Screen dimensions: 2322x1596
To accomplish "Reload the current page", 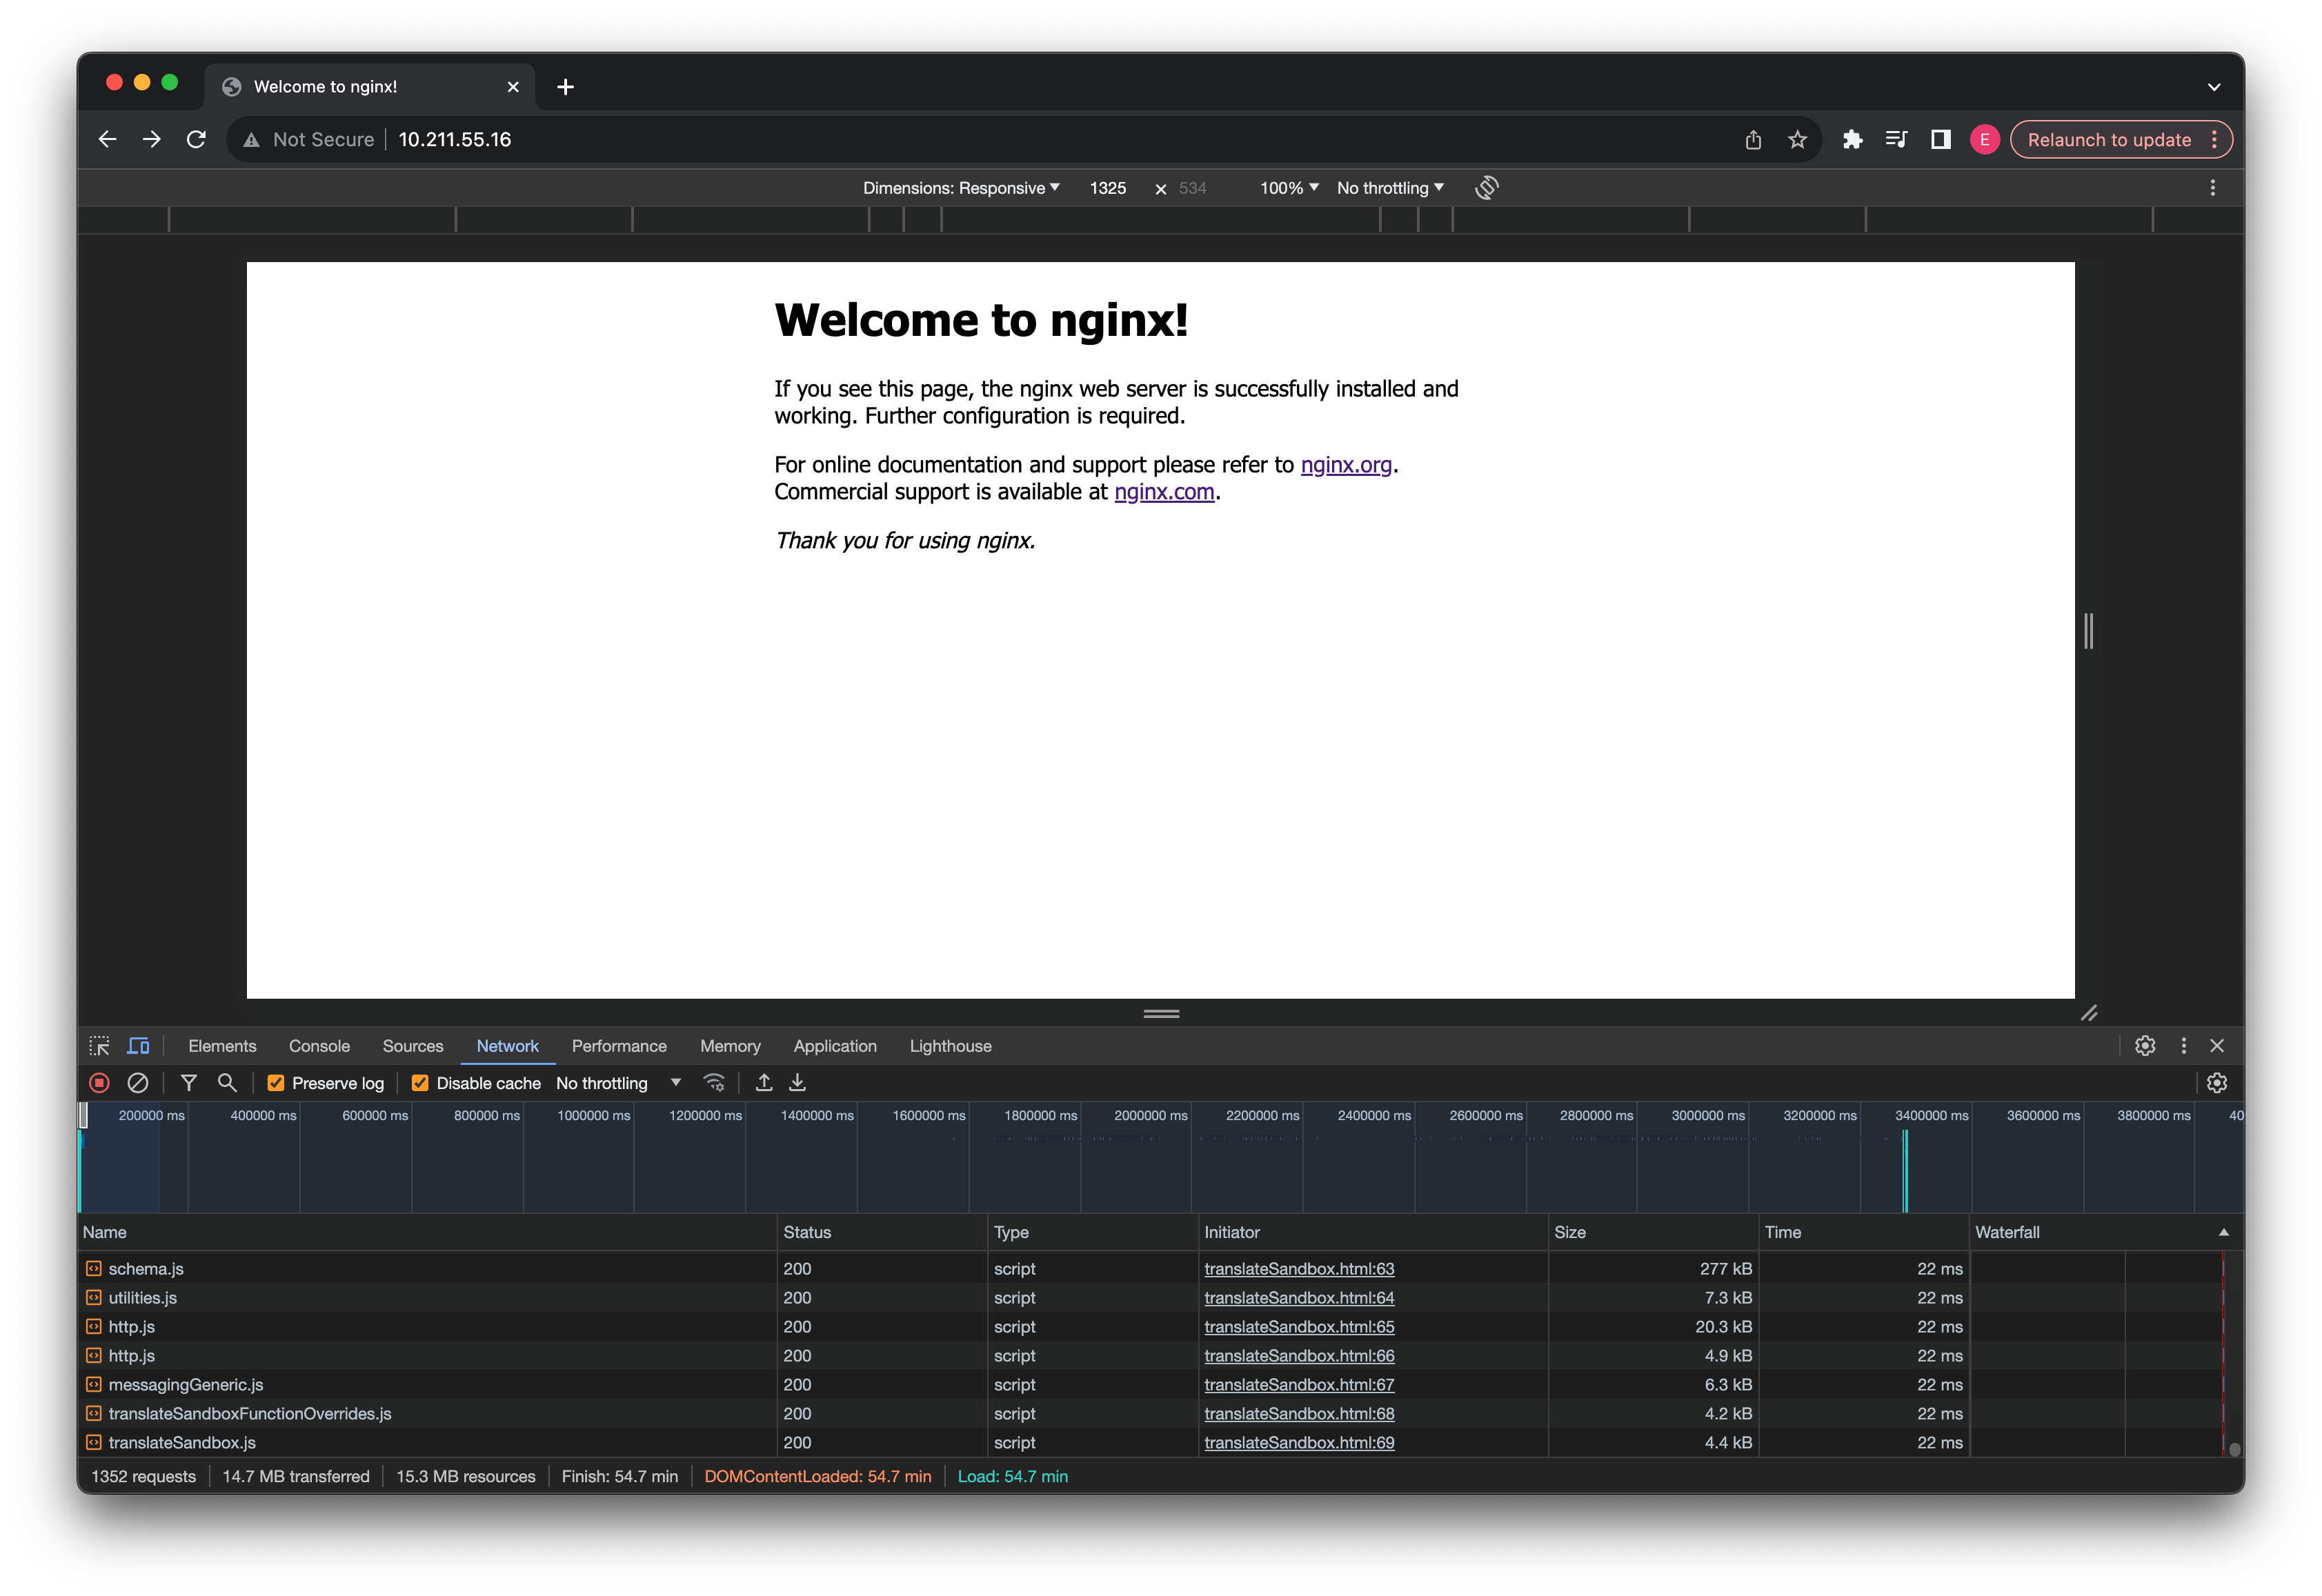I will pyautogui.click(x=197, y=140).
